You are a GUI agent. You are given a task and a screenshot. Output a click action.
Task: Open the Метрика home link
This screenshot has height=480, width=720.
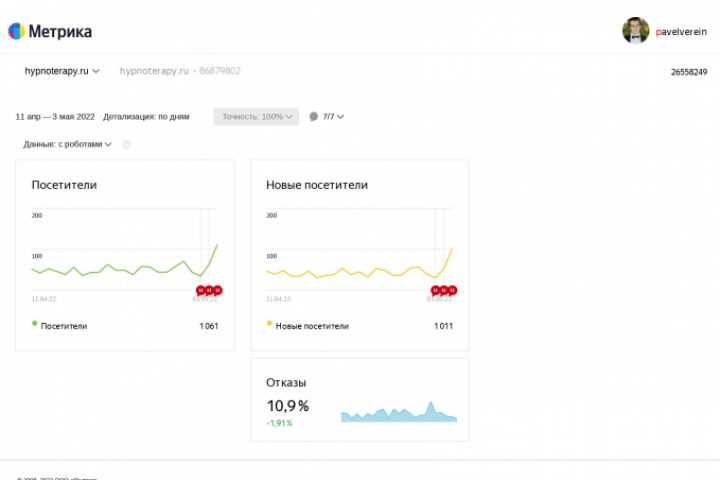[60, 31]
